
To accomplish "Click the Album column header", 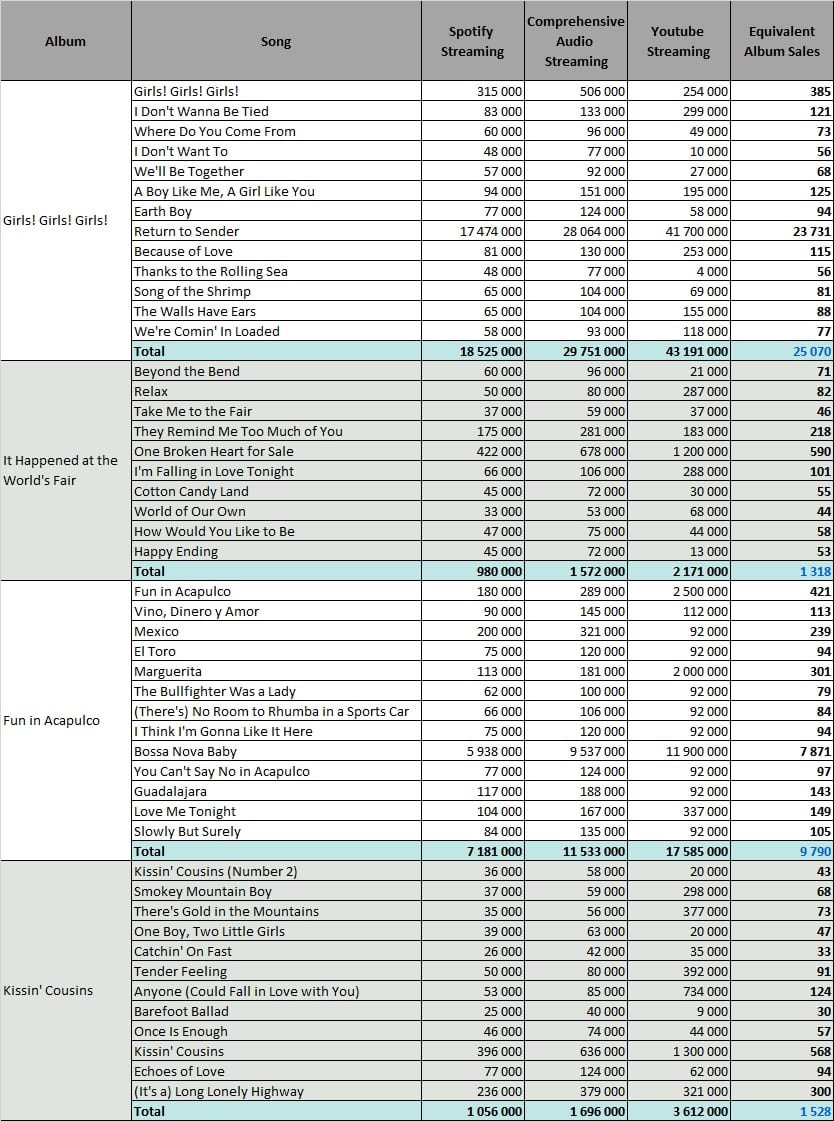I will (66, 41).
